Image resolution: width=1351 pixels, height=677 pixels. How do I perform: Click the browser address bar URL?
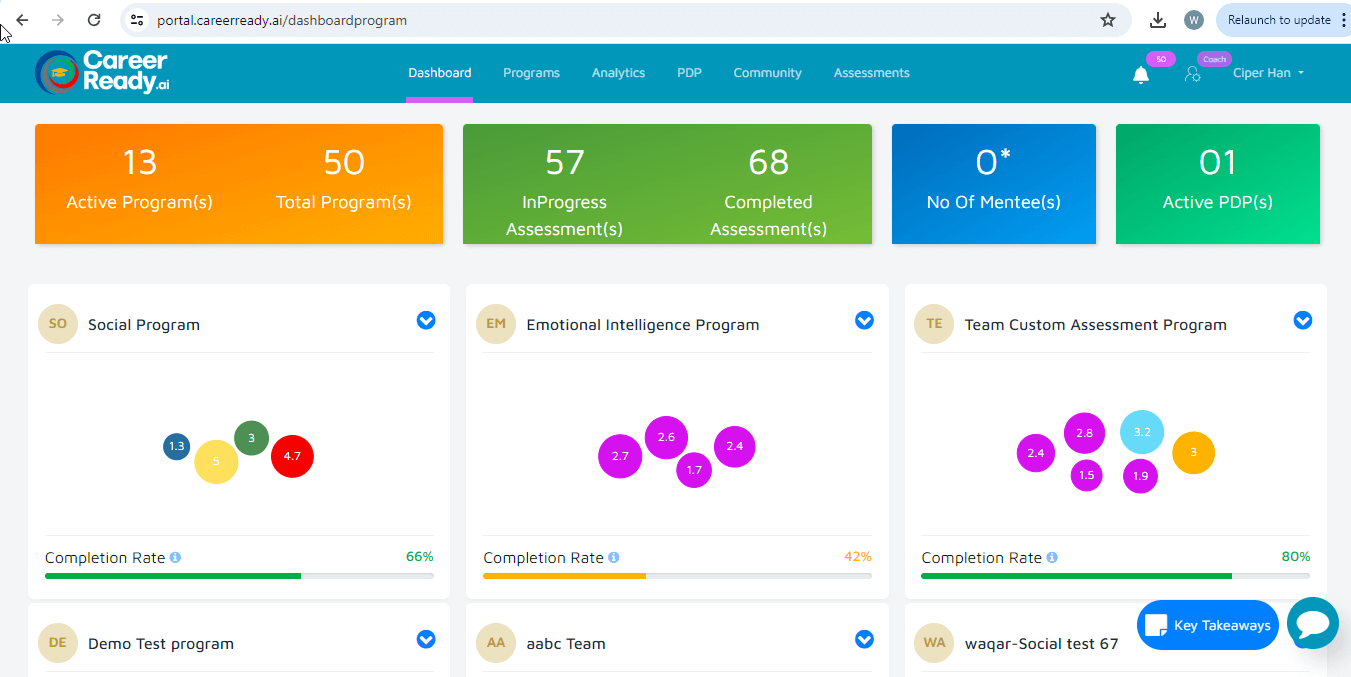tap(282, 20)
